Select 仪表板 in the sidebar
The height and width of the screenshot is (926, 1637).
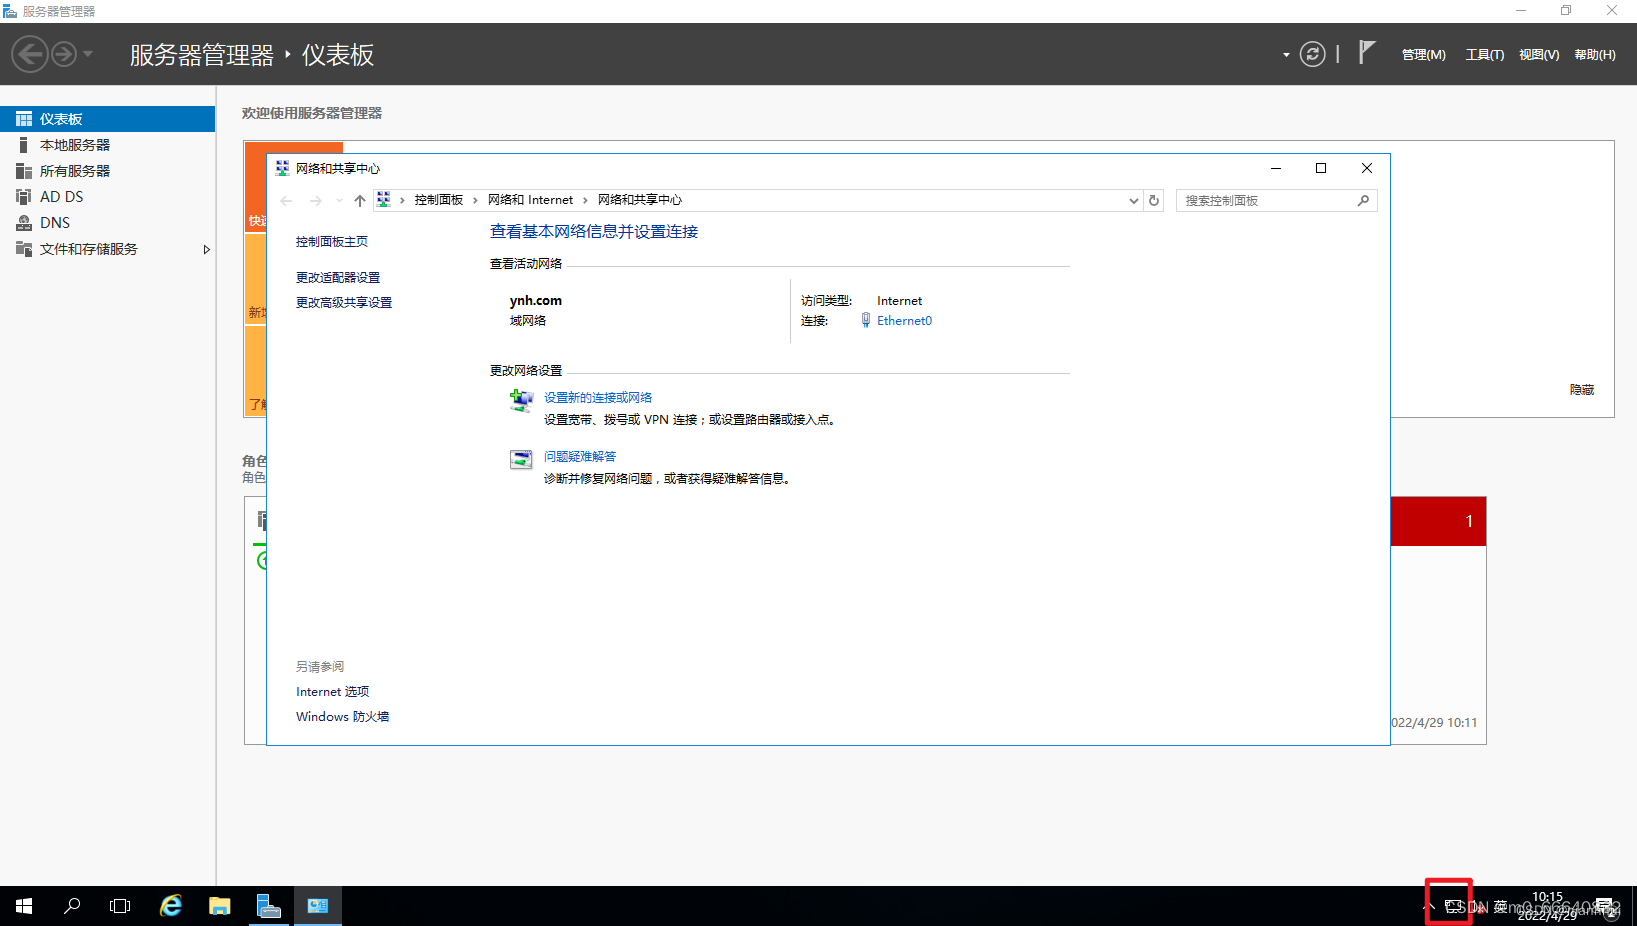point(107,119)
